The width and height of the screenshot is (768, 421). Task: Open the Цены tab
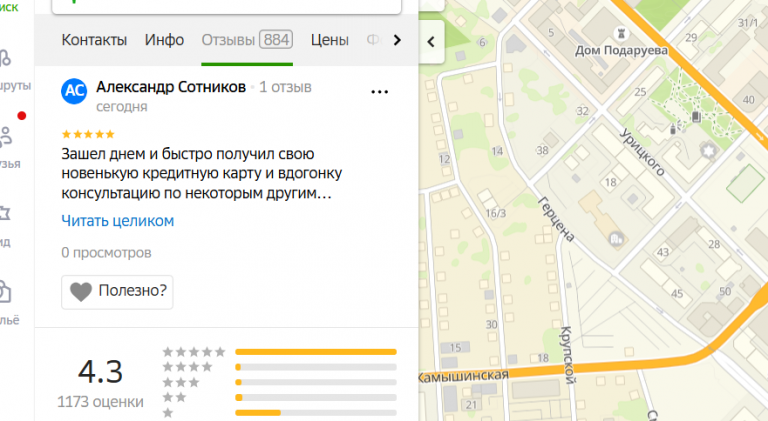tap(330, 40)
